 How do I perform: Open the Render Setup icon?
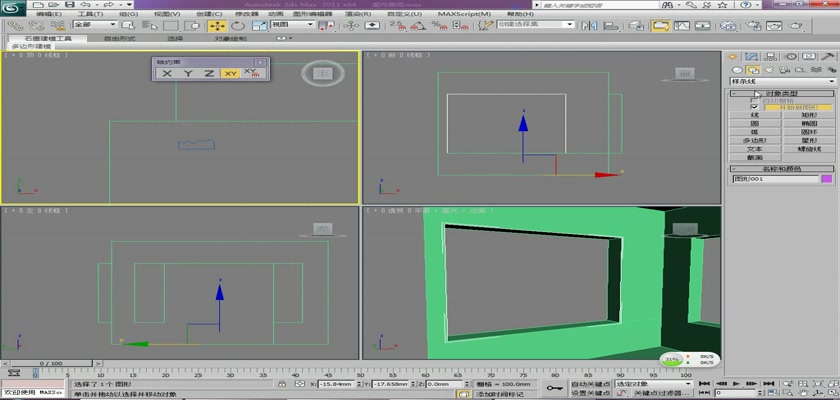[x=754, y=25]
